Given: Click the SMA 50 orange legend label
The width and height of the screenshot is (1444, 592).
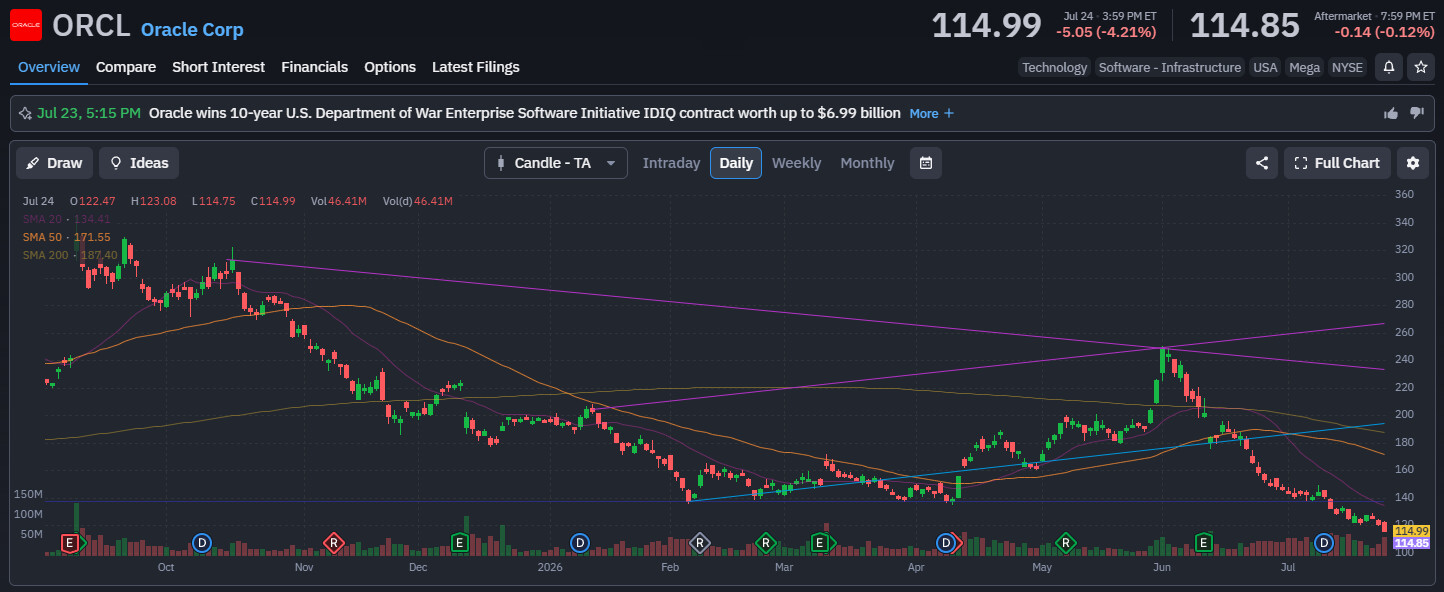Looking at the screenshot, I should 66,237.
